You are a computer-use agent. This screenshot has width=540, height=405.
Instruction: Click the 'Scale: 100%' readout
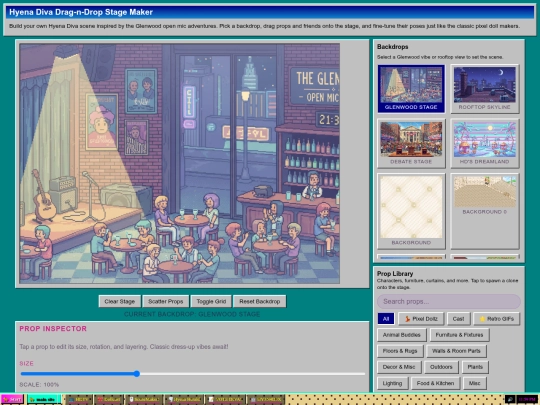(39, 385)
